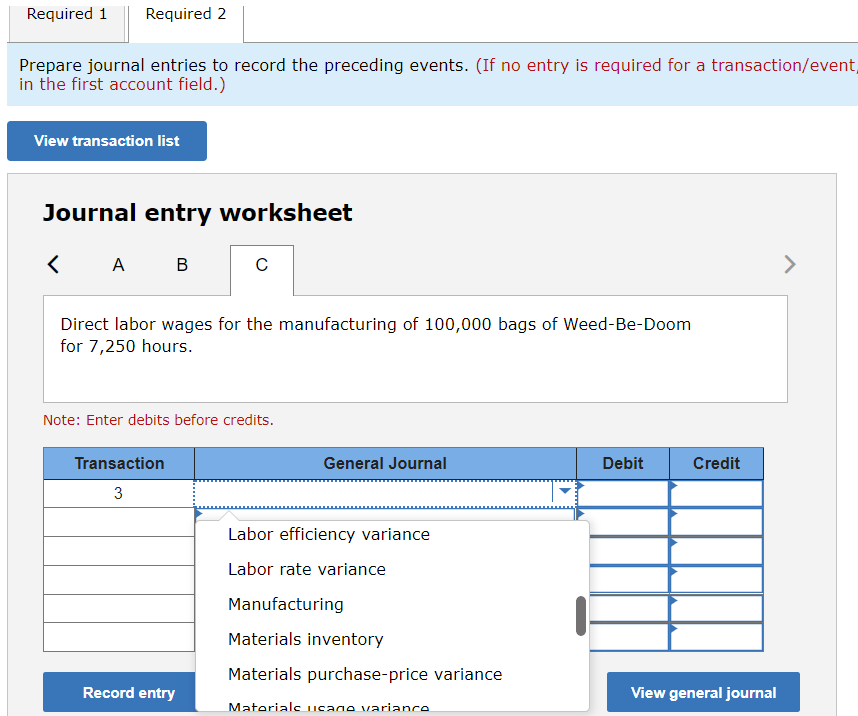Click the second row Credit cell
This screenshot has height=716, width=858.
pyautogui.click(x=716, y=522)
